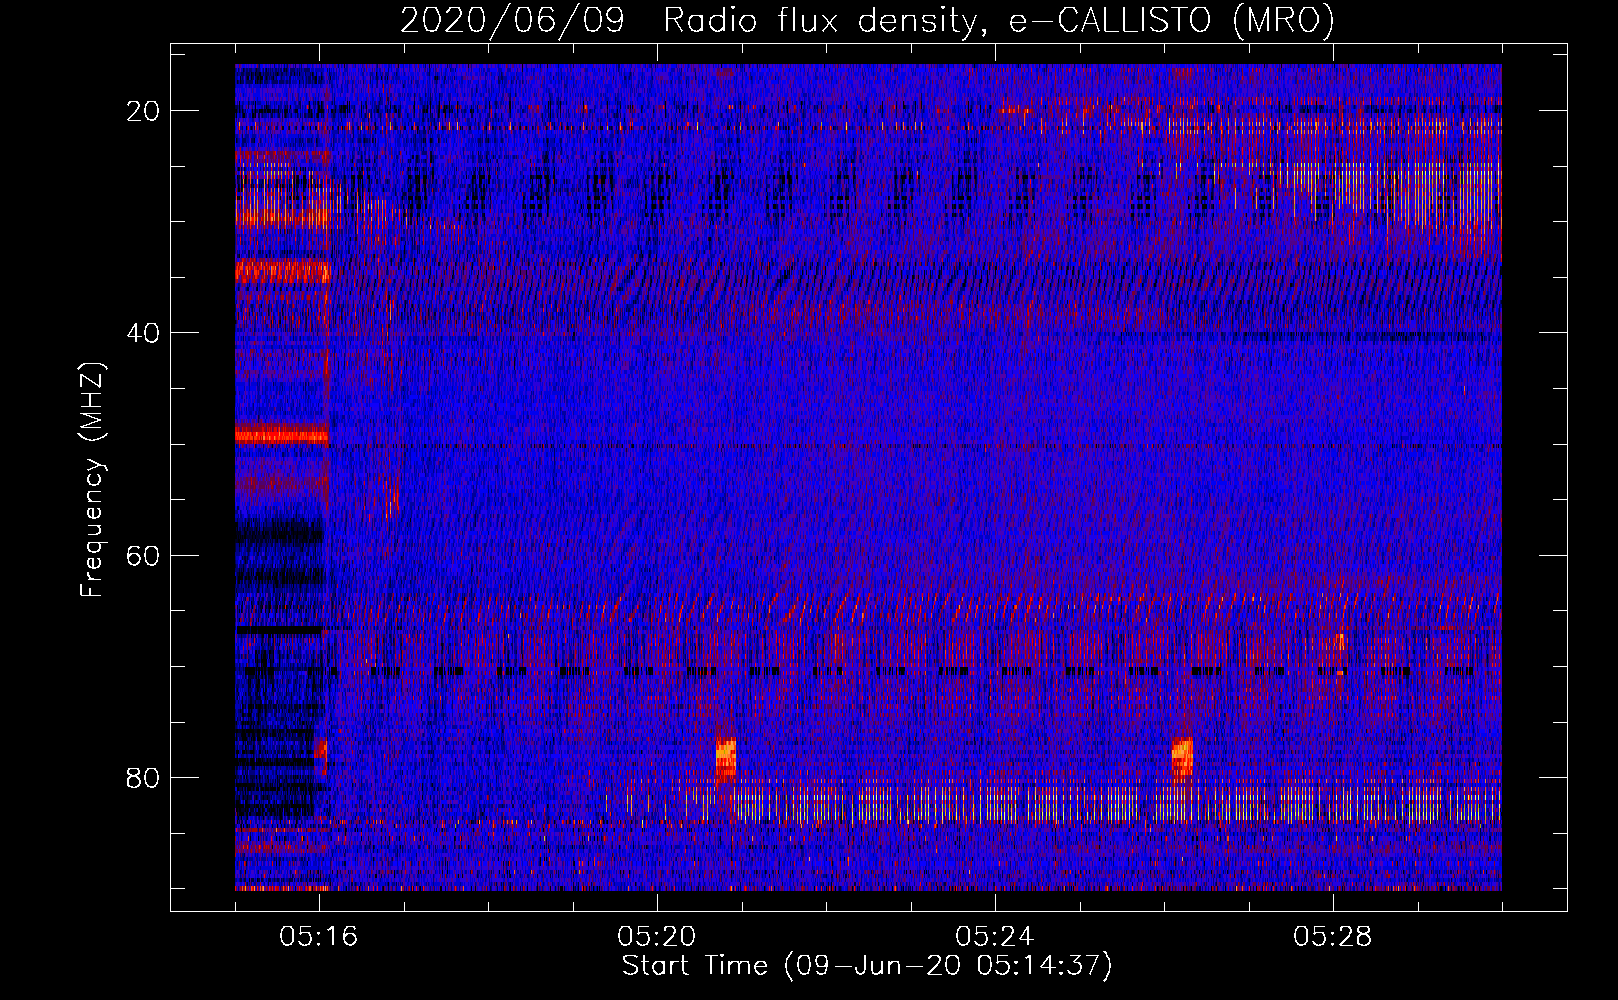Click the 05:16 time tick label
This screenshot has height=1000, width=1618.
tap(319, 936)
